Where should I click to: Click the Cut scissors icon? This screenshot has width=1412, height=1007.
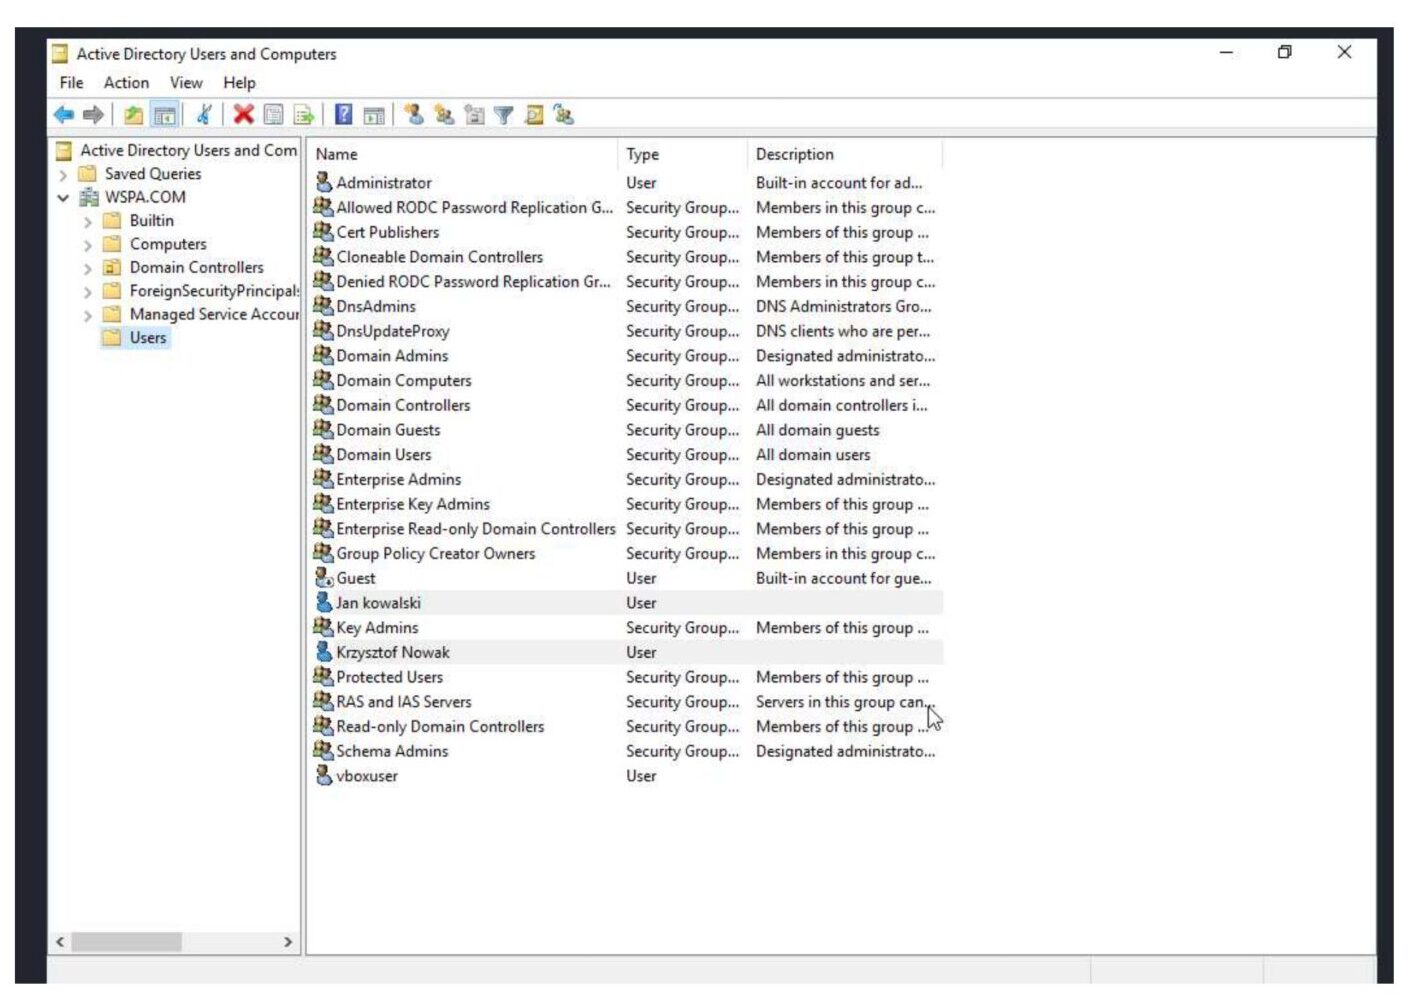tap(204, 115)
